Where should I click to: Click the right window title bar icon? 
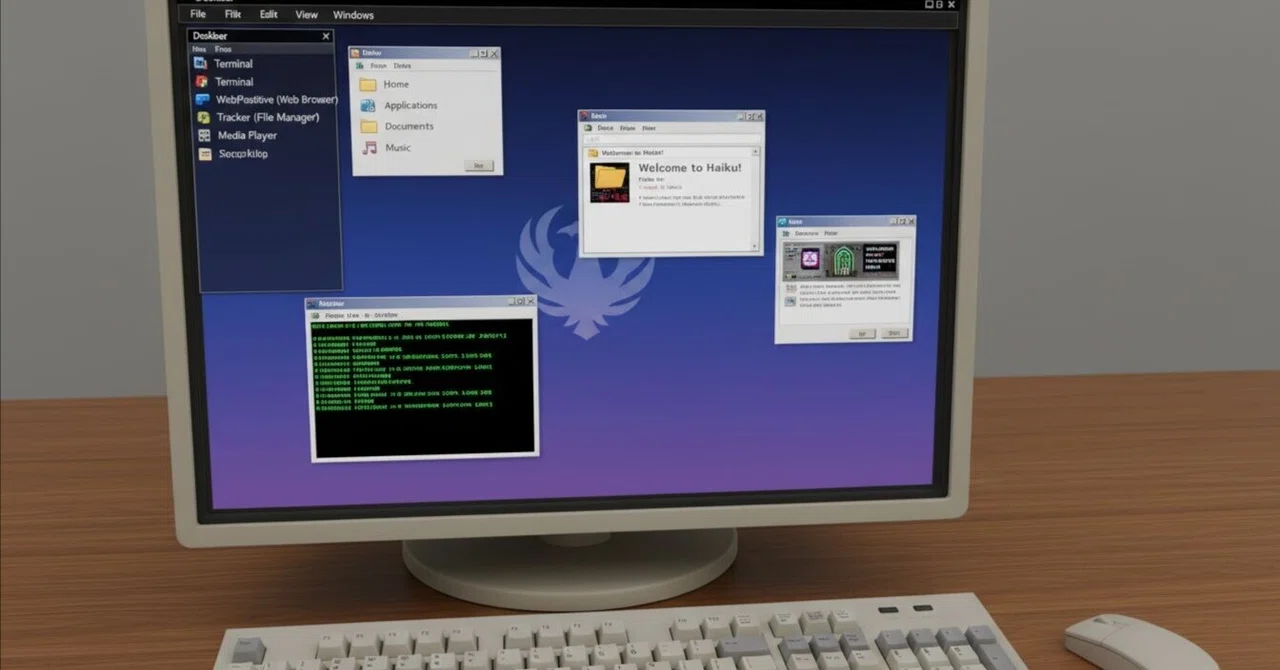click(783, 222)
